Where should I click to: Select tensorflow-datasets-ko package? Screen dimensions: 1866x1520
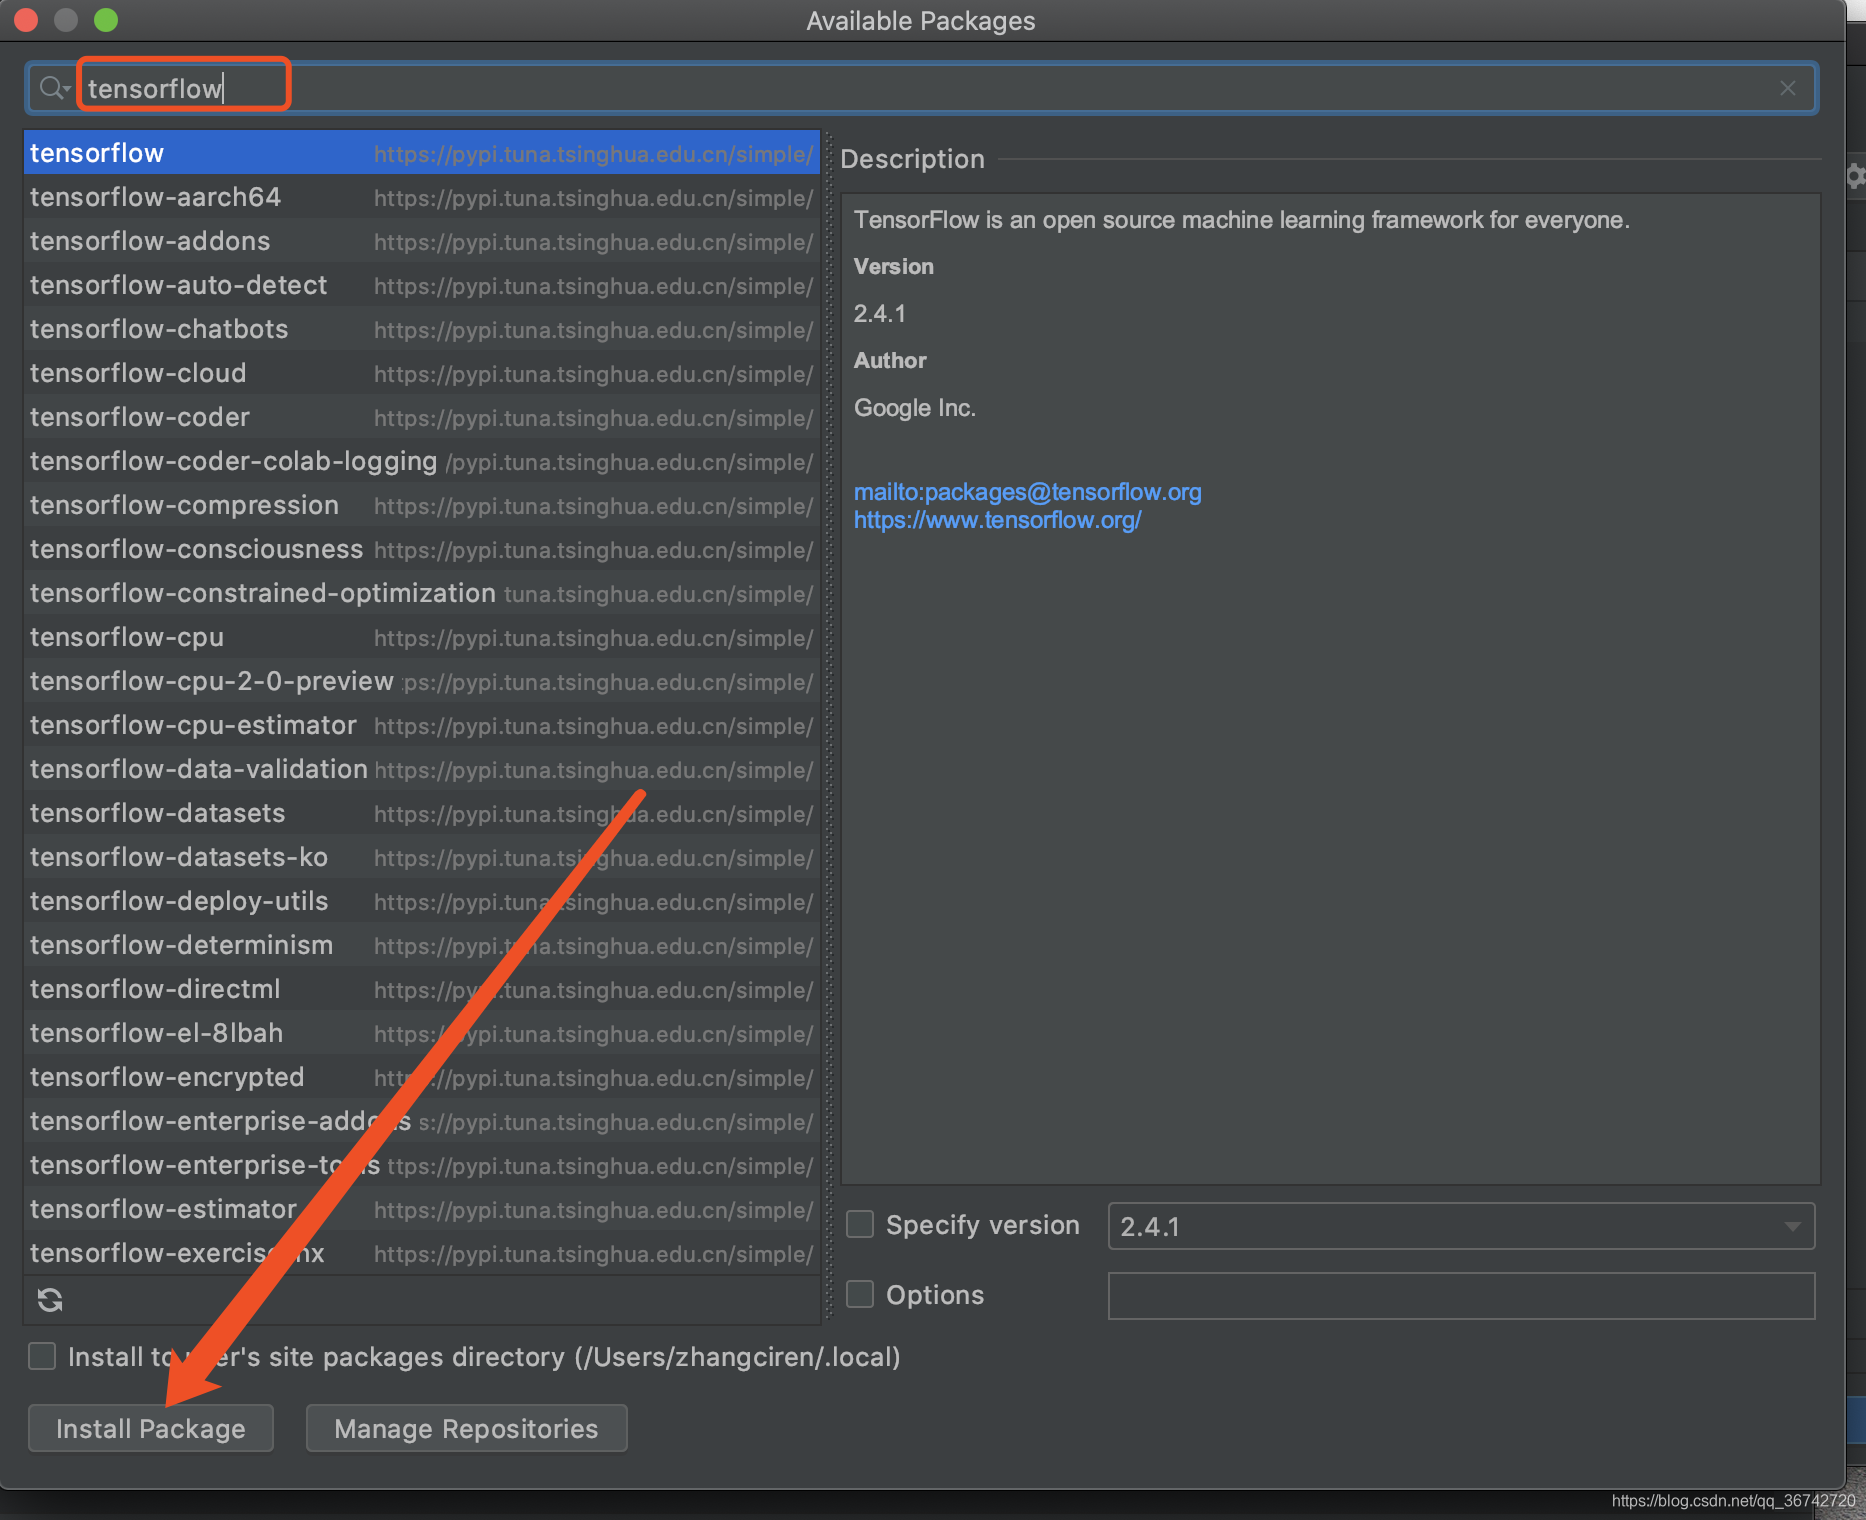click(422, 857)
